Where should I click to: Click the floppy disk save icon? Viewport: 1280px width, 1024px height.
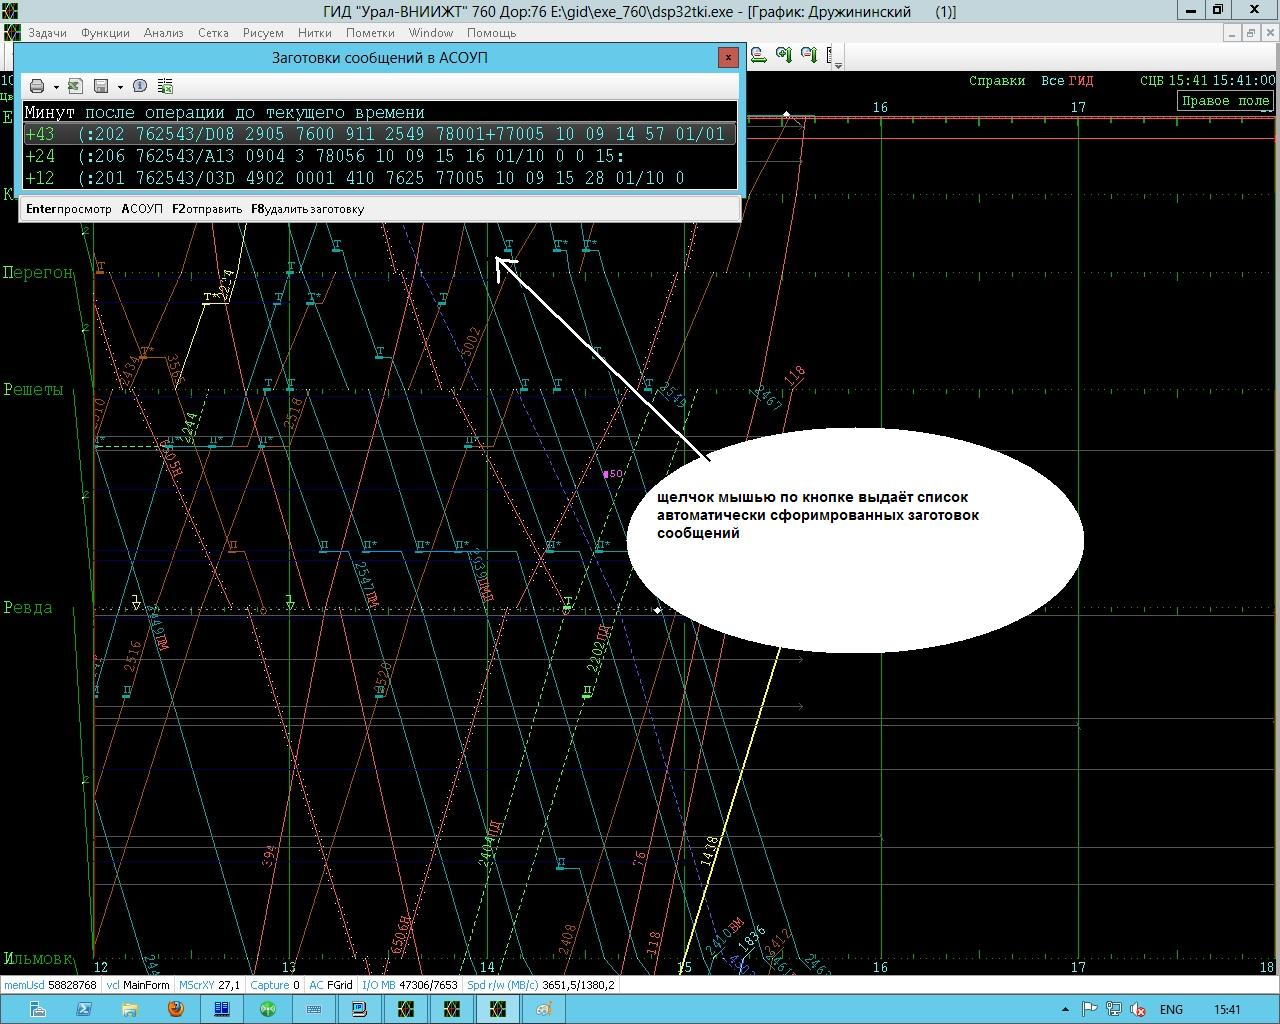click(x=101, y=86)
